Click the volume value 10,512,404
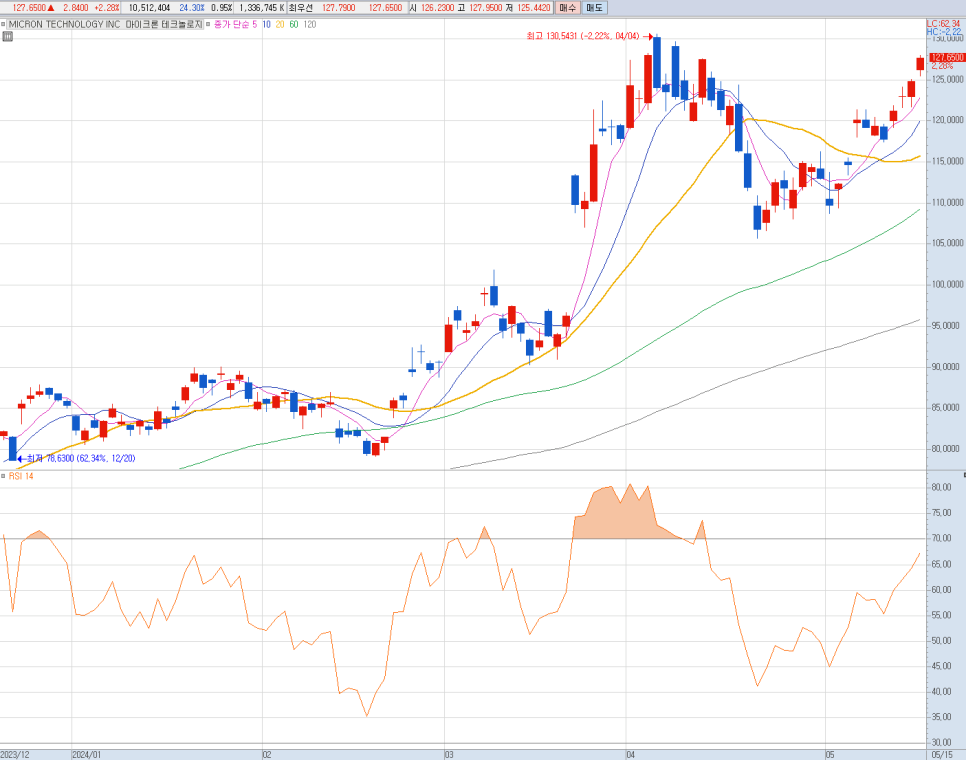966x760 pixels. [149, 8]
